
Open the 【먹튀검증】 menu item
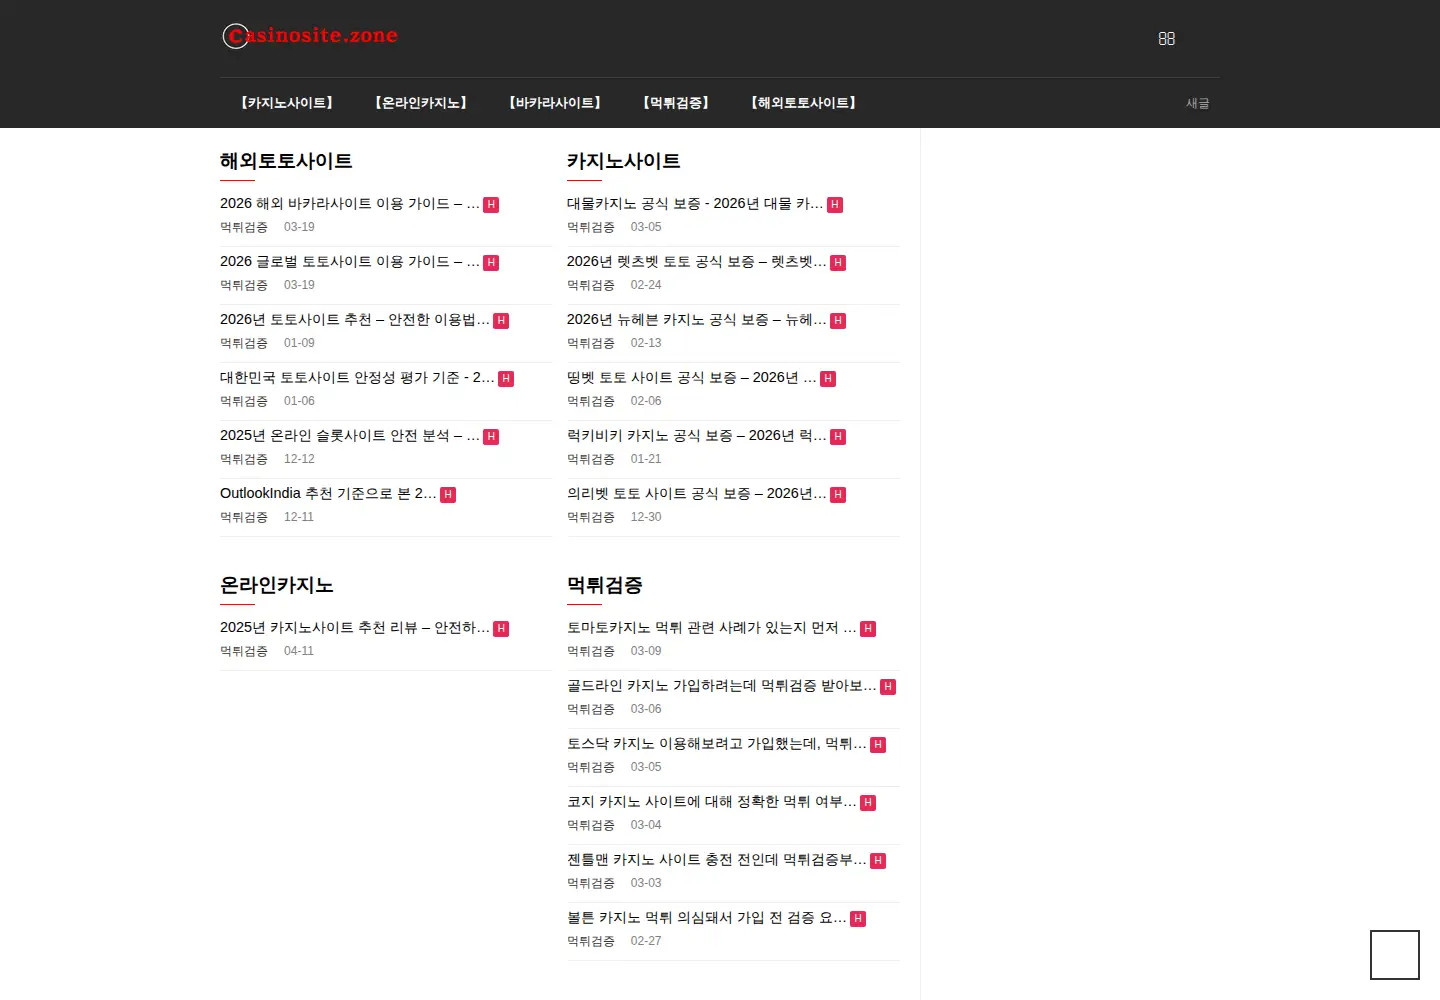click(x=676, y=103)
